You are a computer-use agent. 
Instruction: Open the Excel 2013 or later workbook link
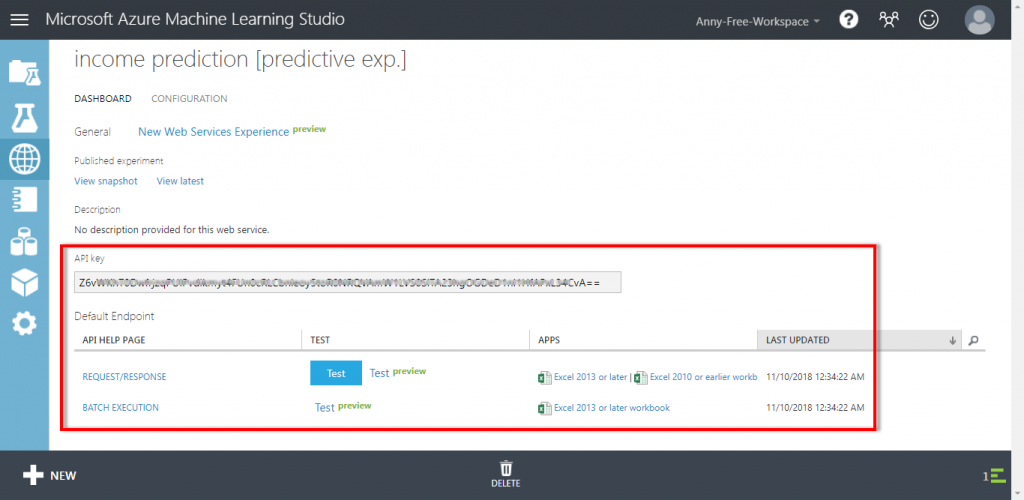(612, 408)
